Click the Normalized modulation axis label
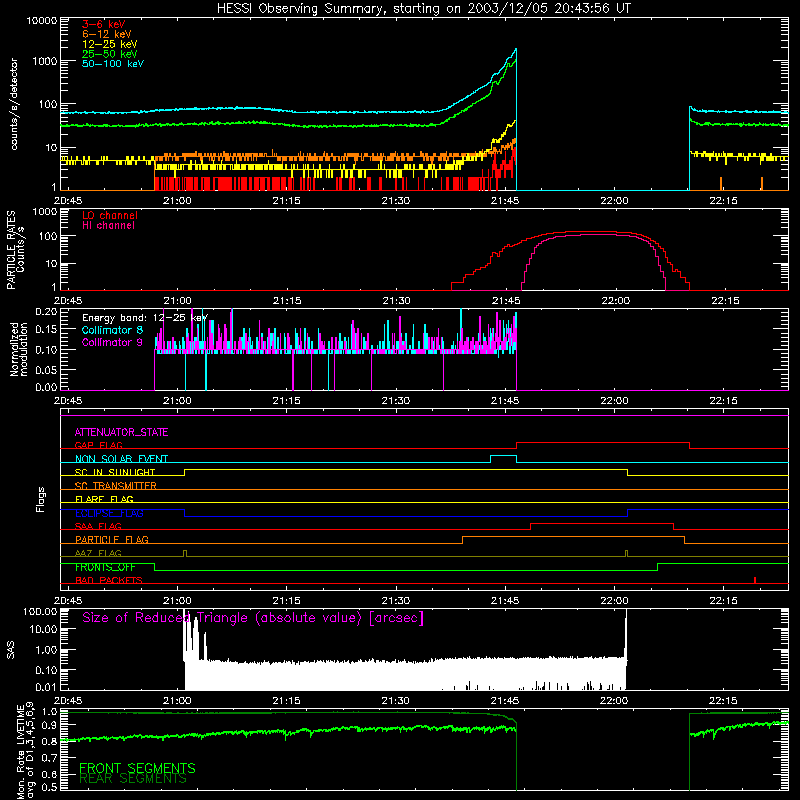The height and width of the screenshot is (800, 800). (19, 349)
